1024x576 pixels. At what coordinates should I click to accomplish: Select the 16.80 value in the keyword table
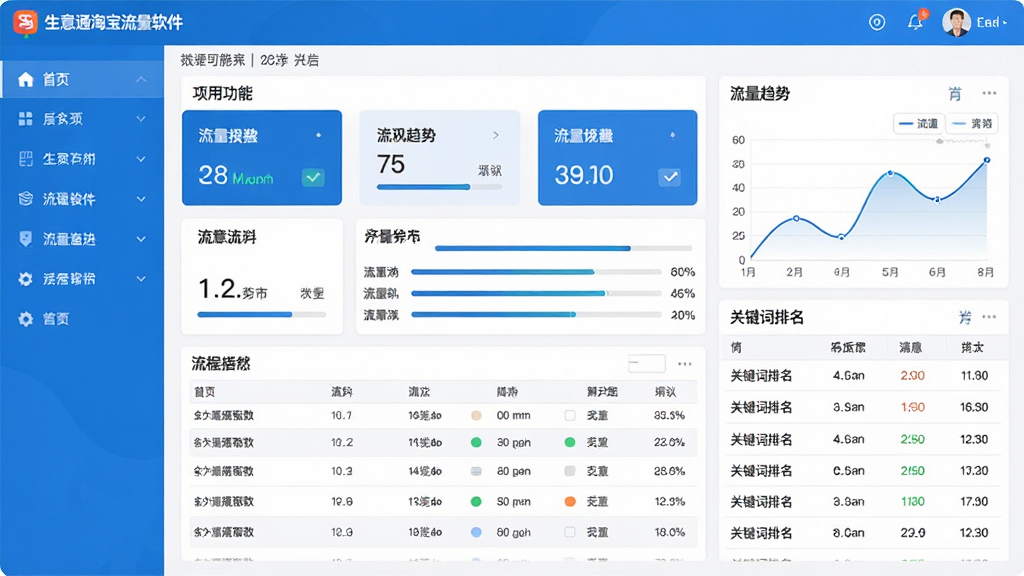(974, 407)
